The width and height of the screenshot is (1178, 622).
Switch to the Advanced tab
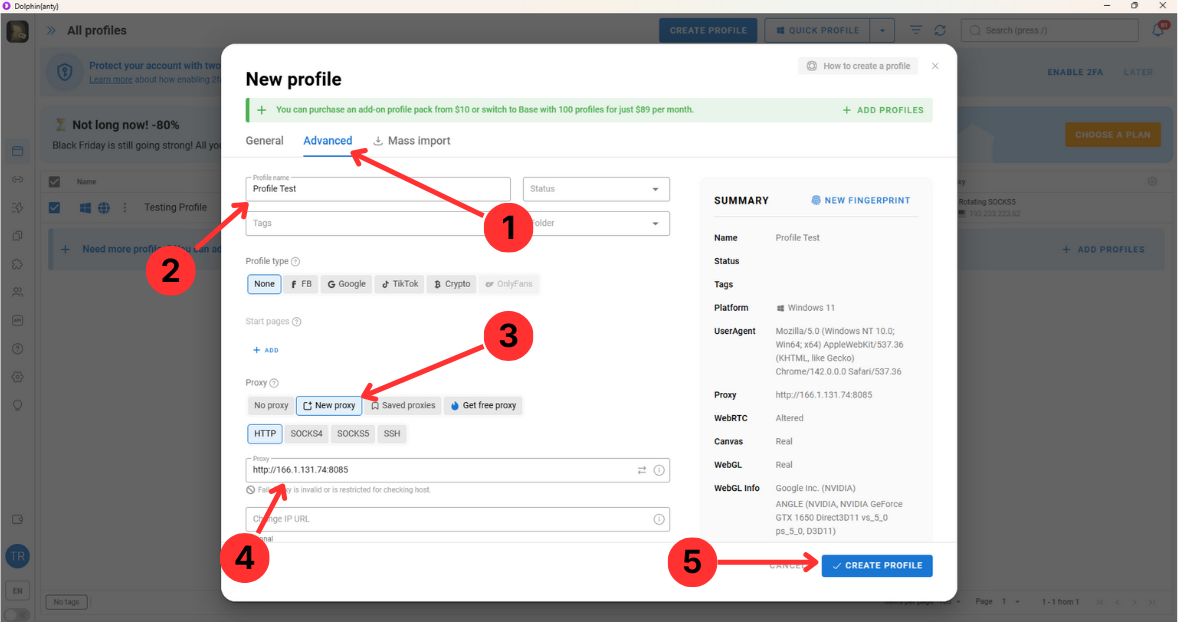328,140
